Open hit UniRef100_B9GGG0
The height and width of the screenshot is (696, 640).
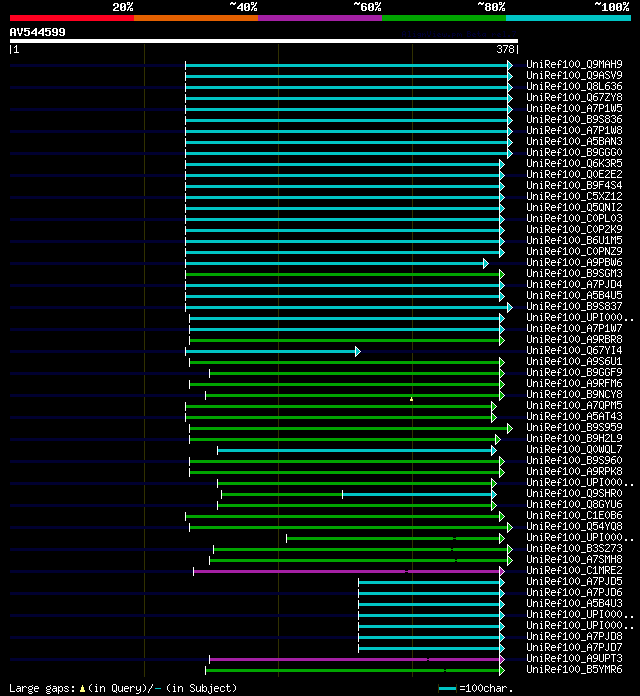coord(574,152)
